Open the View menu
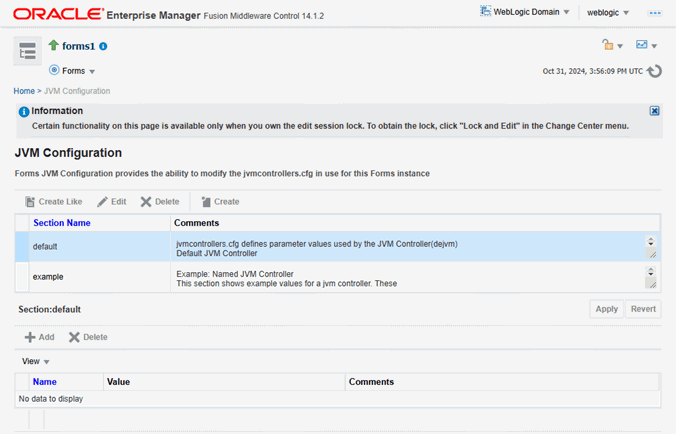 (35, 361)
